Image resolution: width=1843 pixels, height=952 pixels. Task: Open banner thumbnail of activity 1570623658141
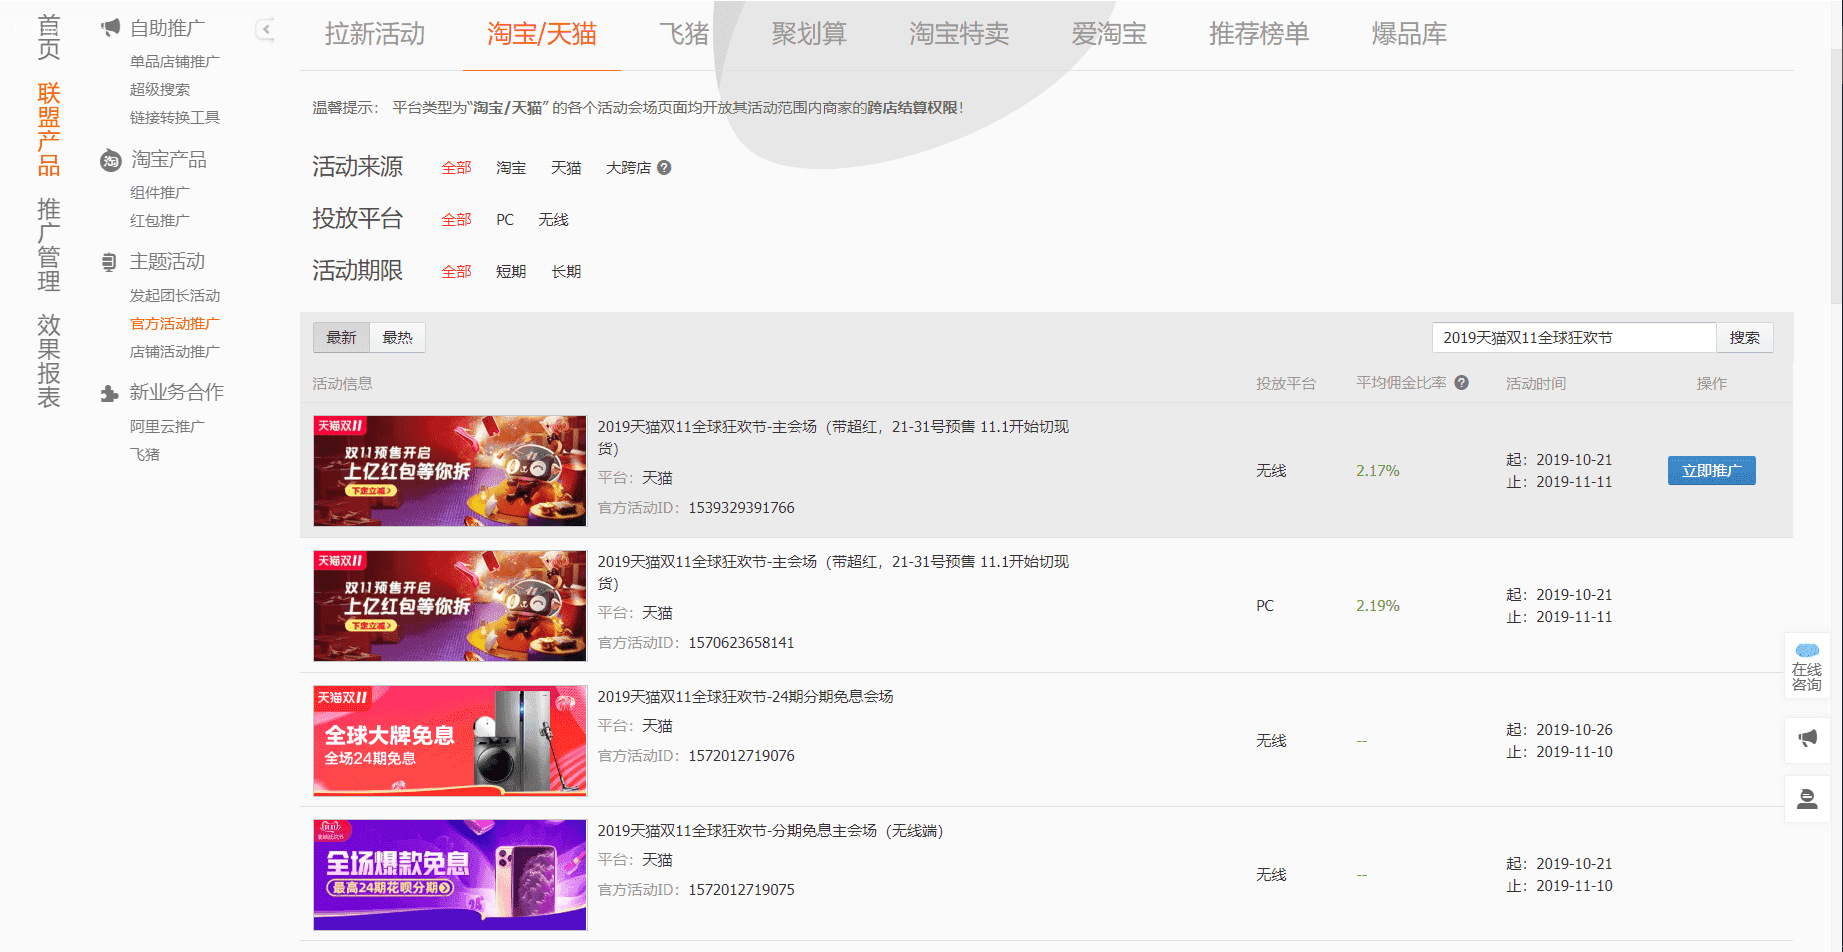(450, 606)
